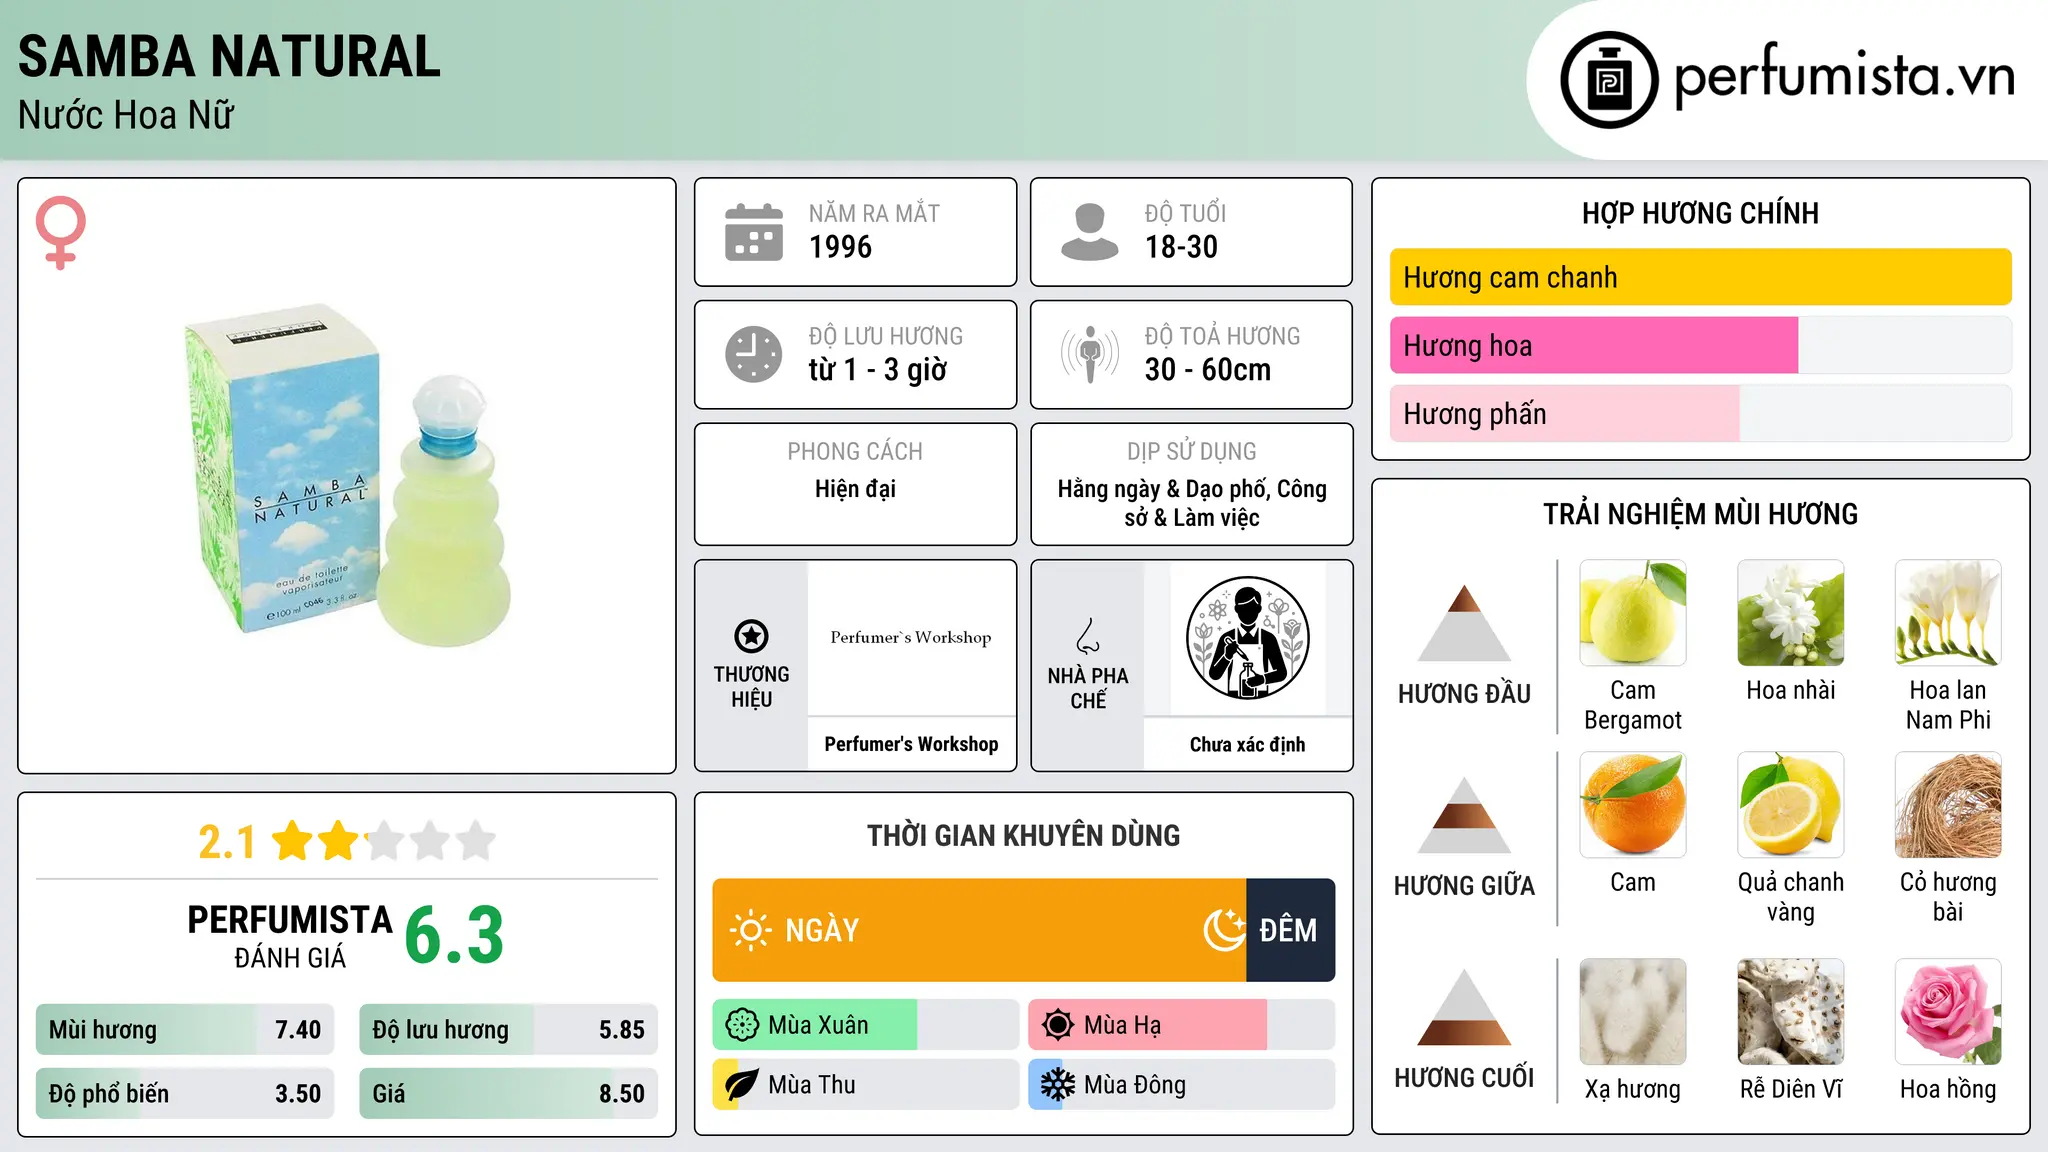Click the Cam orange note image

click(x=1633, y=805)
